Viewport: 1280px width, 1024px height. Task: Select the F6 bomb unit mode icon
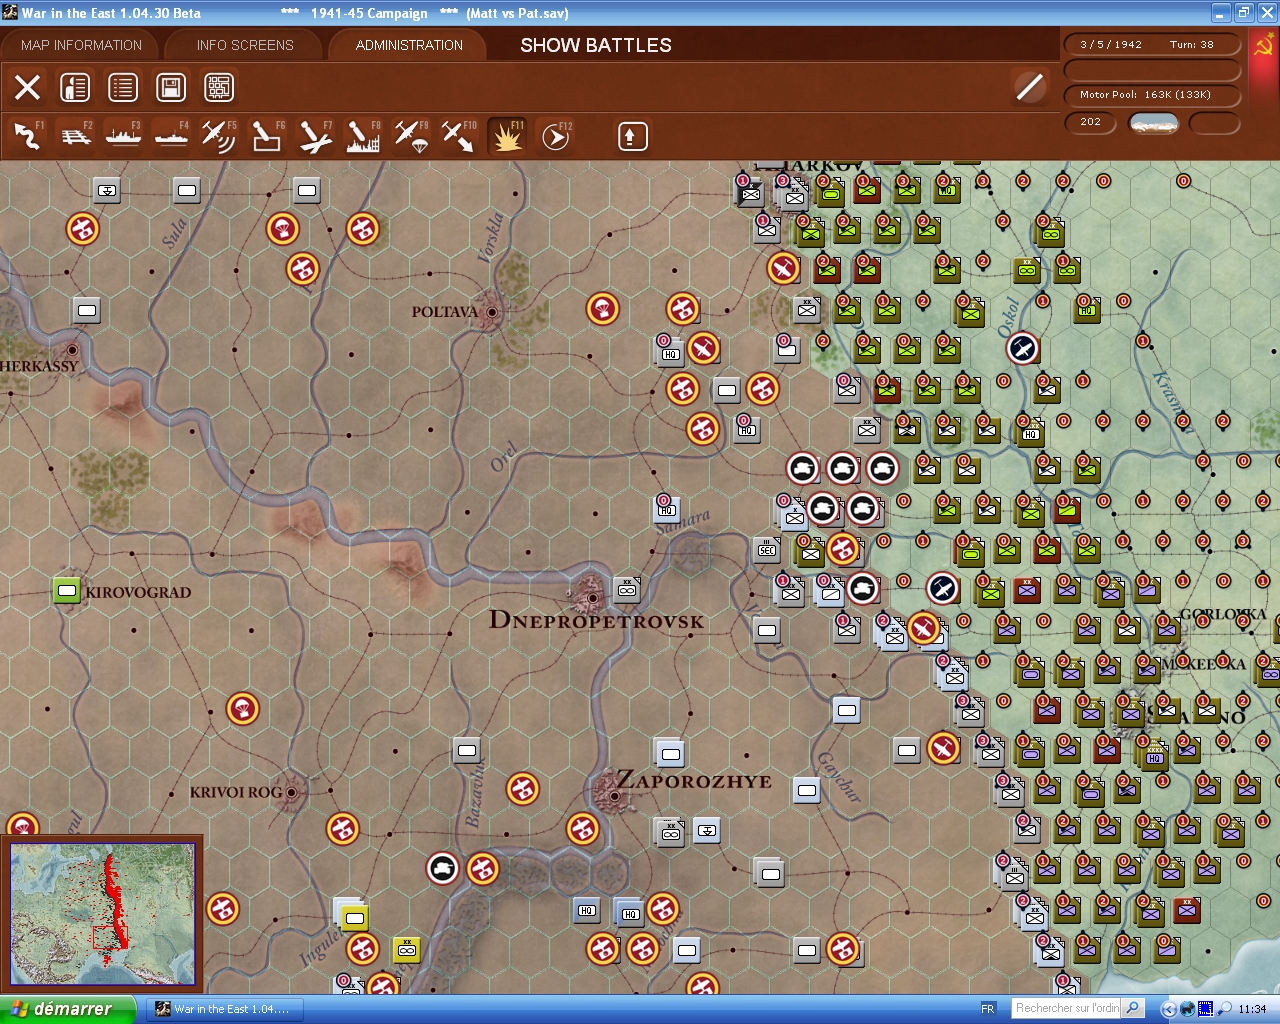267,136
